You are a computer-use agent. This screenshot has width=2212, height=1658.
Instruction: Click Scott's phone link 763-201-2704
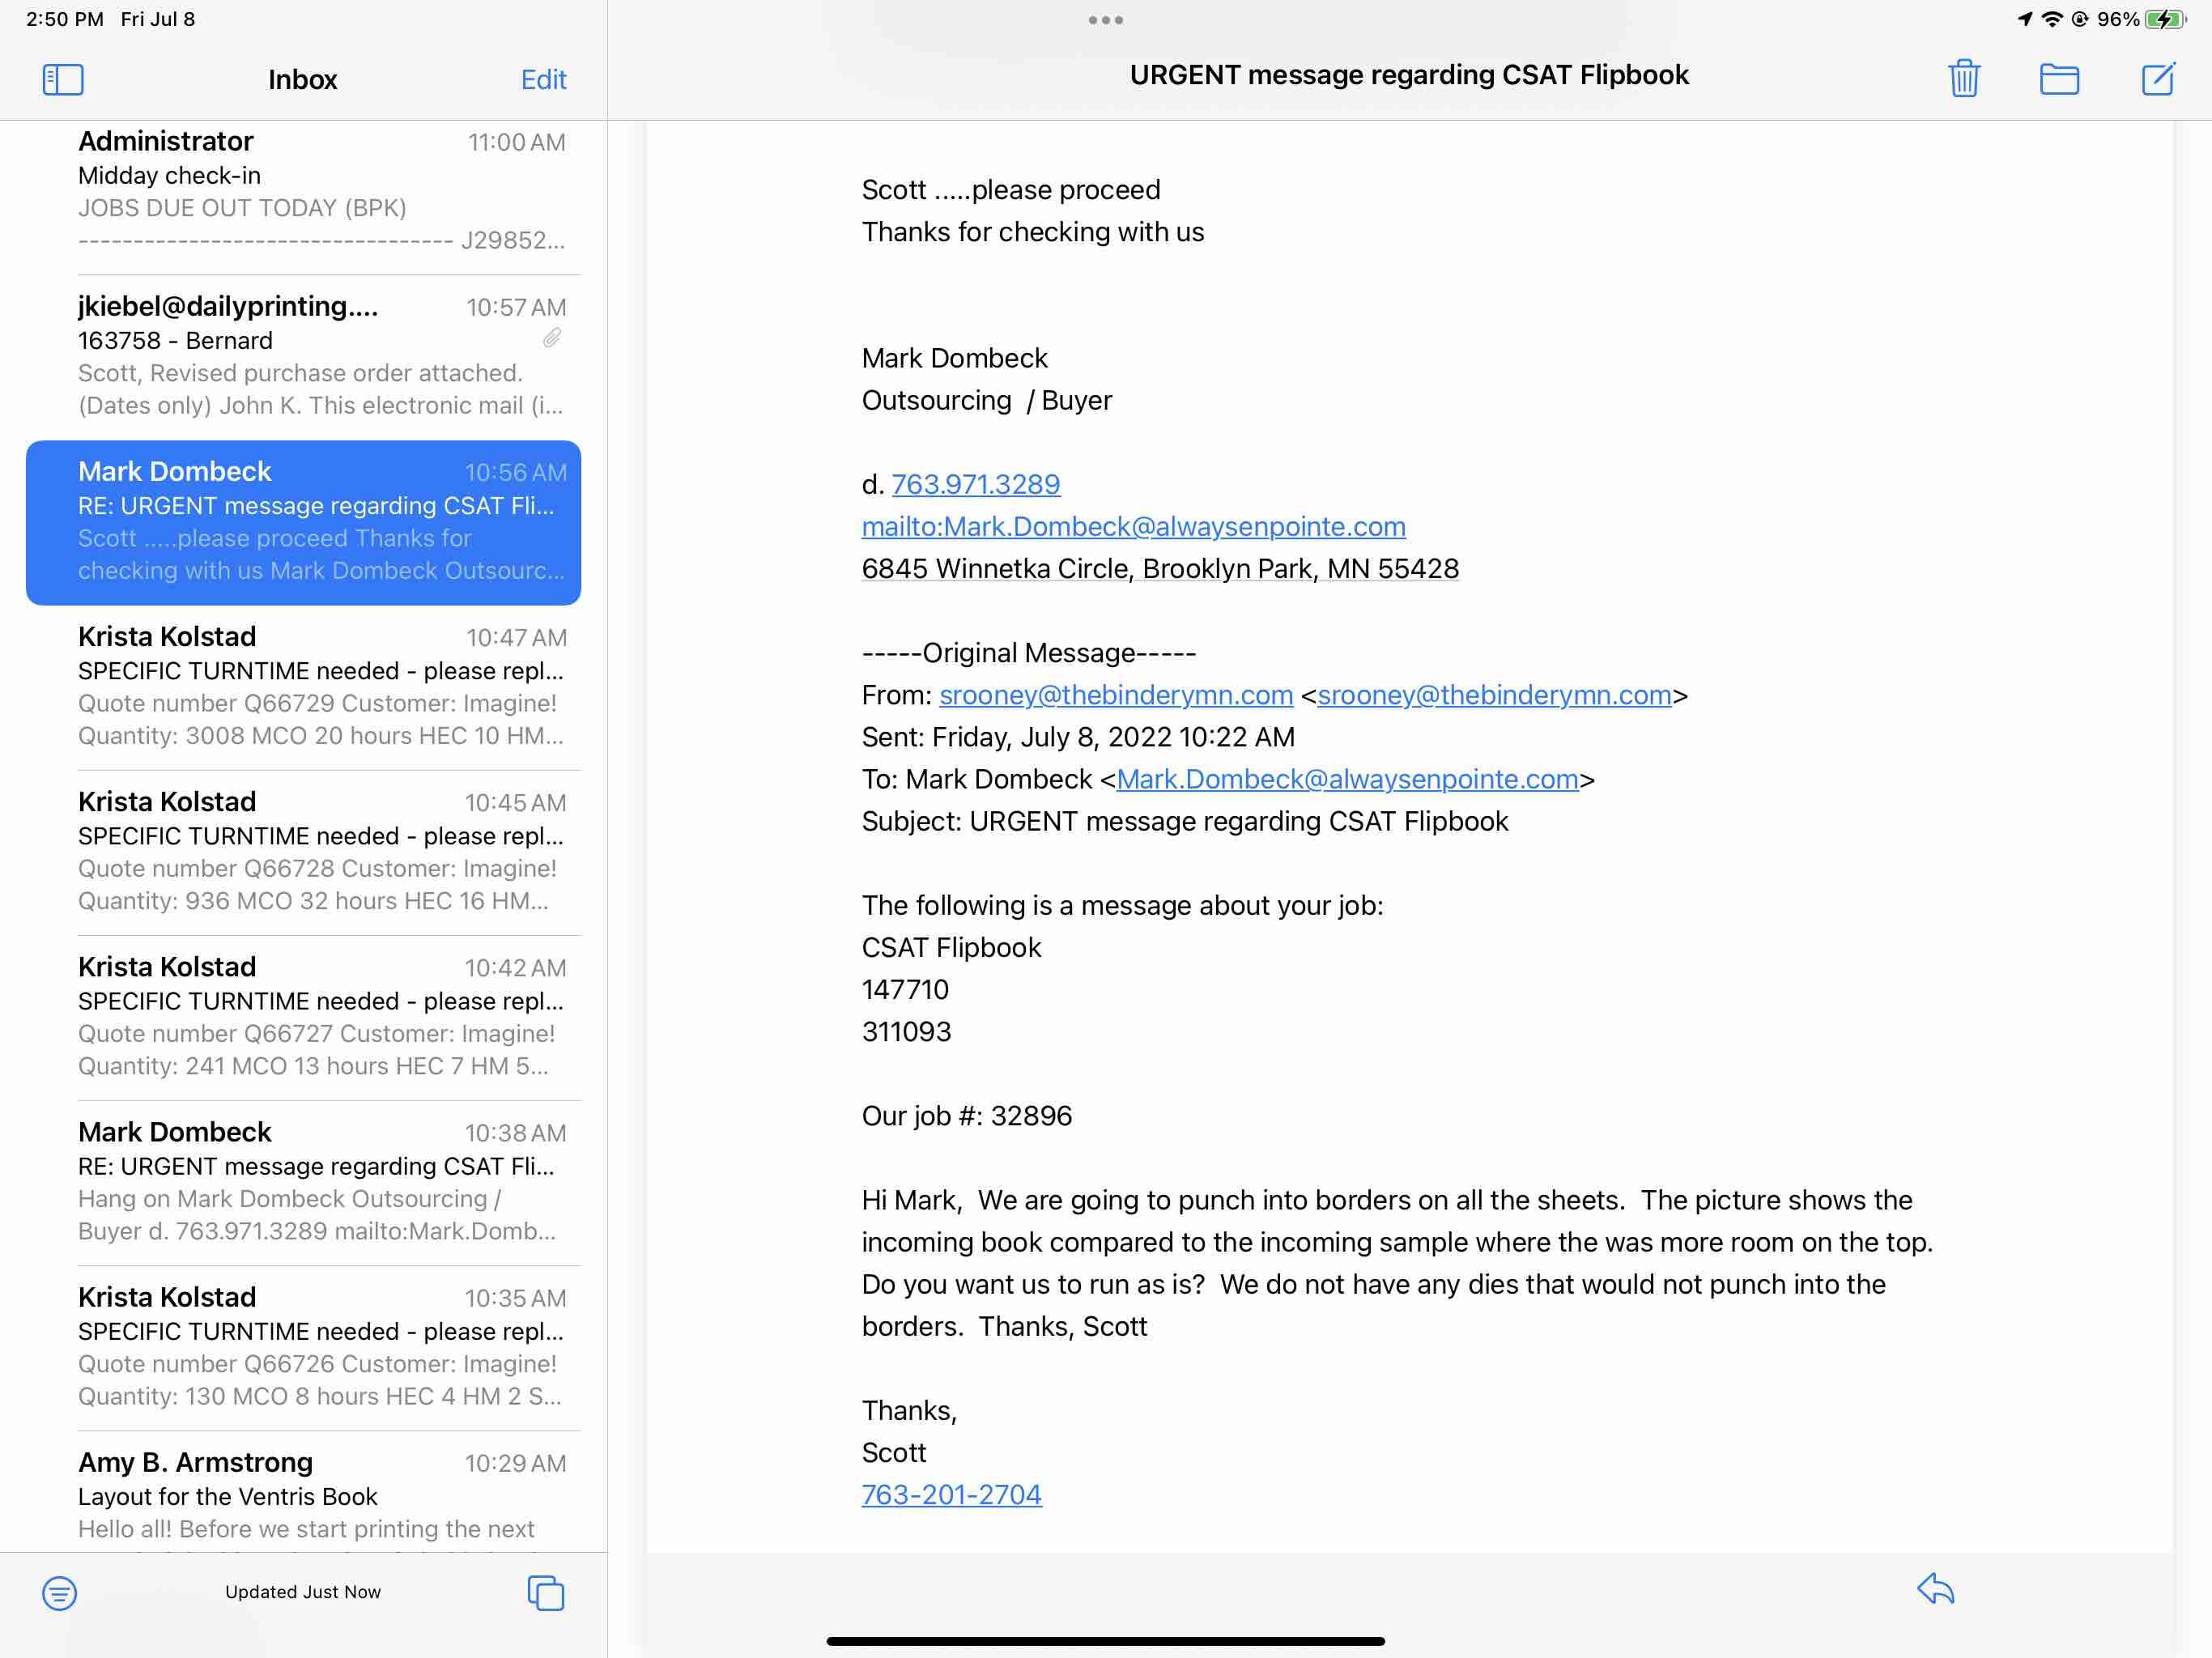click(x=951, y=1494)
